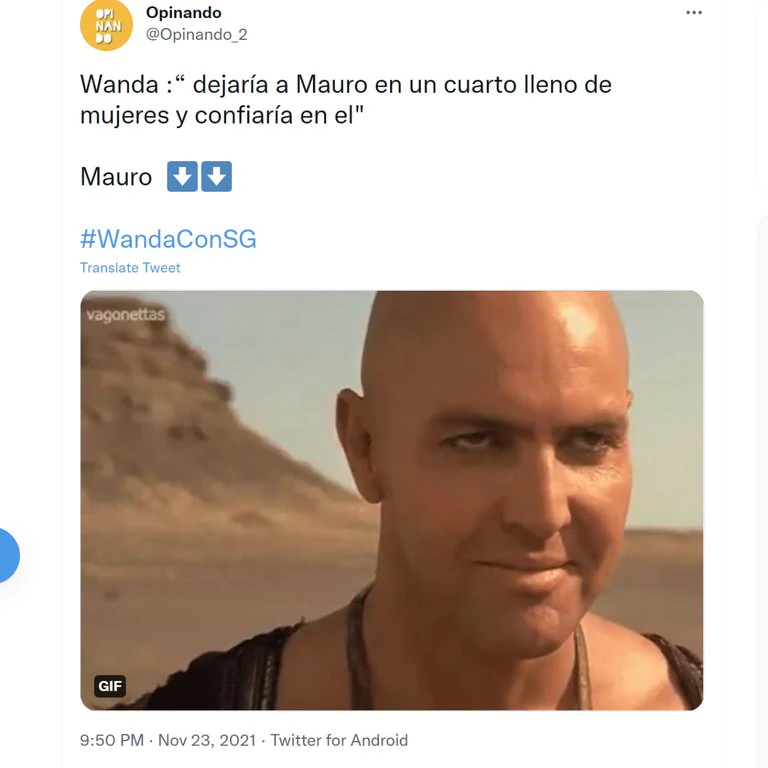Click the tweet text starting with Wanda
The image size is (768, 768).
(x=346, y=99)
